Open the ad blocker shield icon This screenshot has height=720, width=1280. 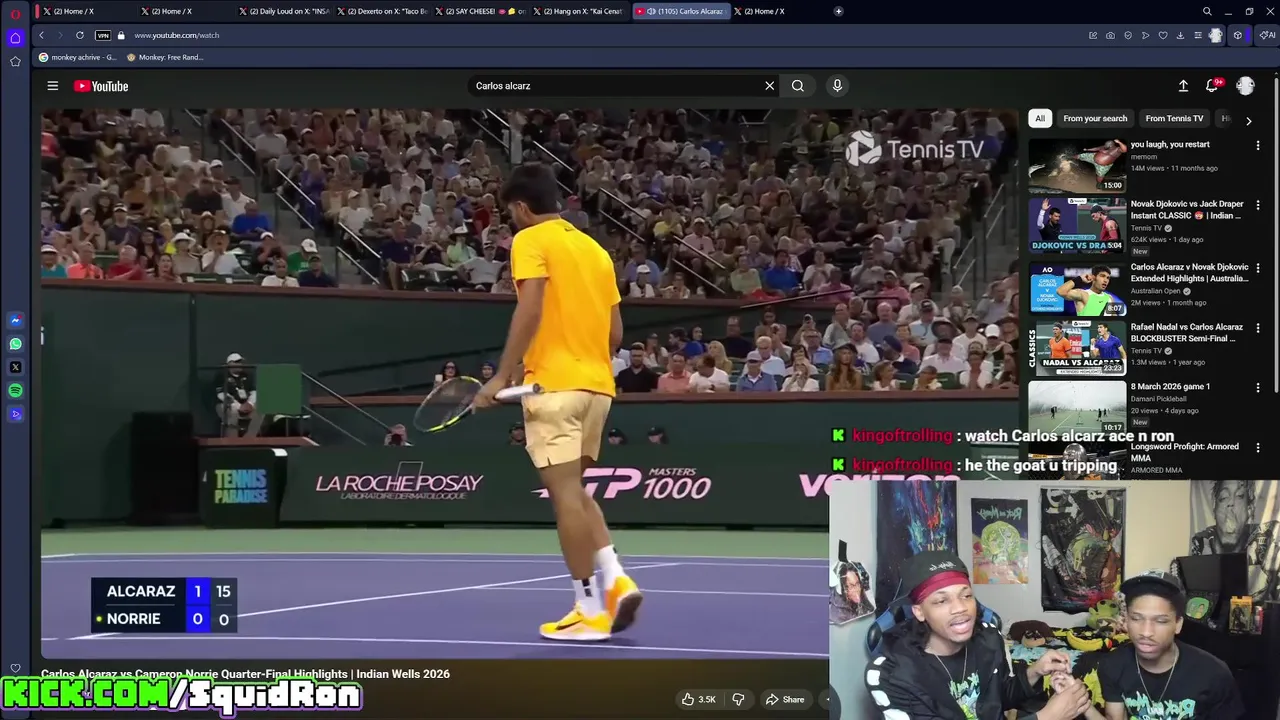pos(1128,35)
